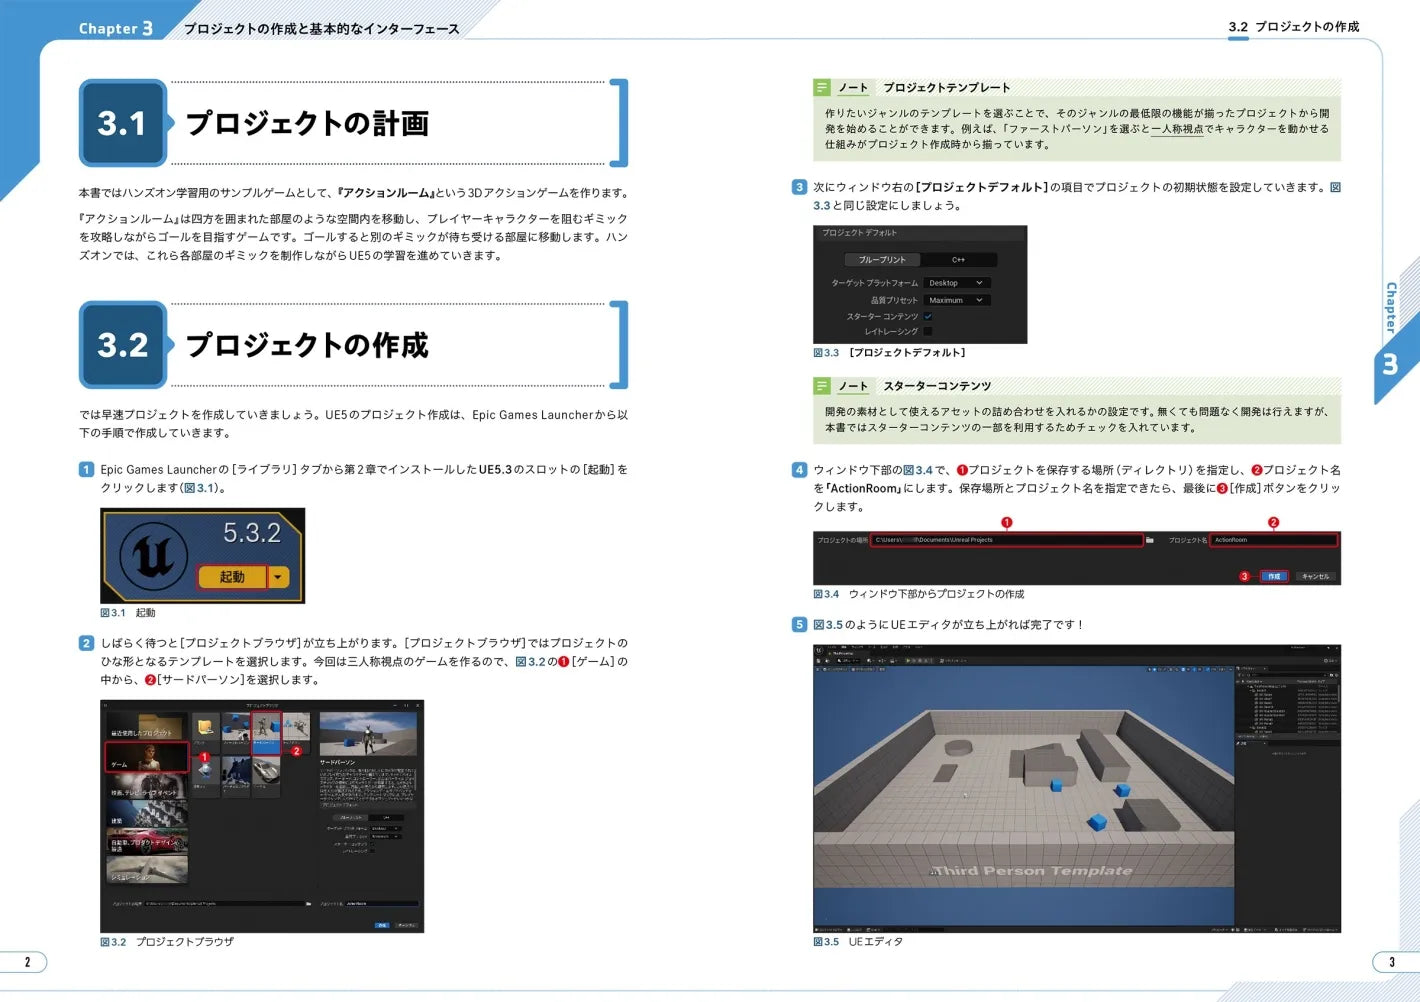Click the folder browse icon beside project location path
Screen dimensions: 1420x1002
(1150, 540)
